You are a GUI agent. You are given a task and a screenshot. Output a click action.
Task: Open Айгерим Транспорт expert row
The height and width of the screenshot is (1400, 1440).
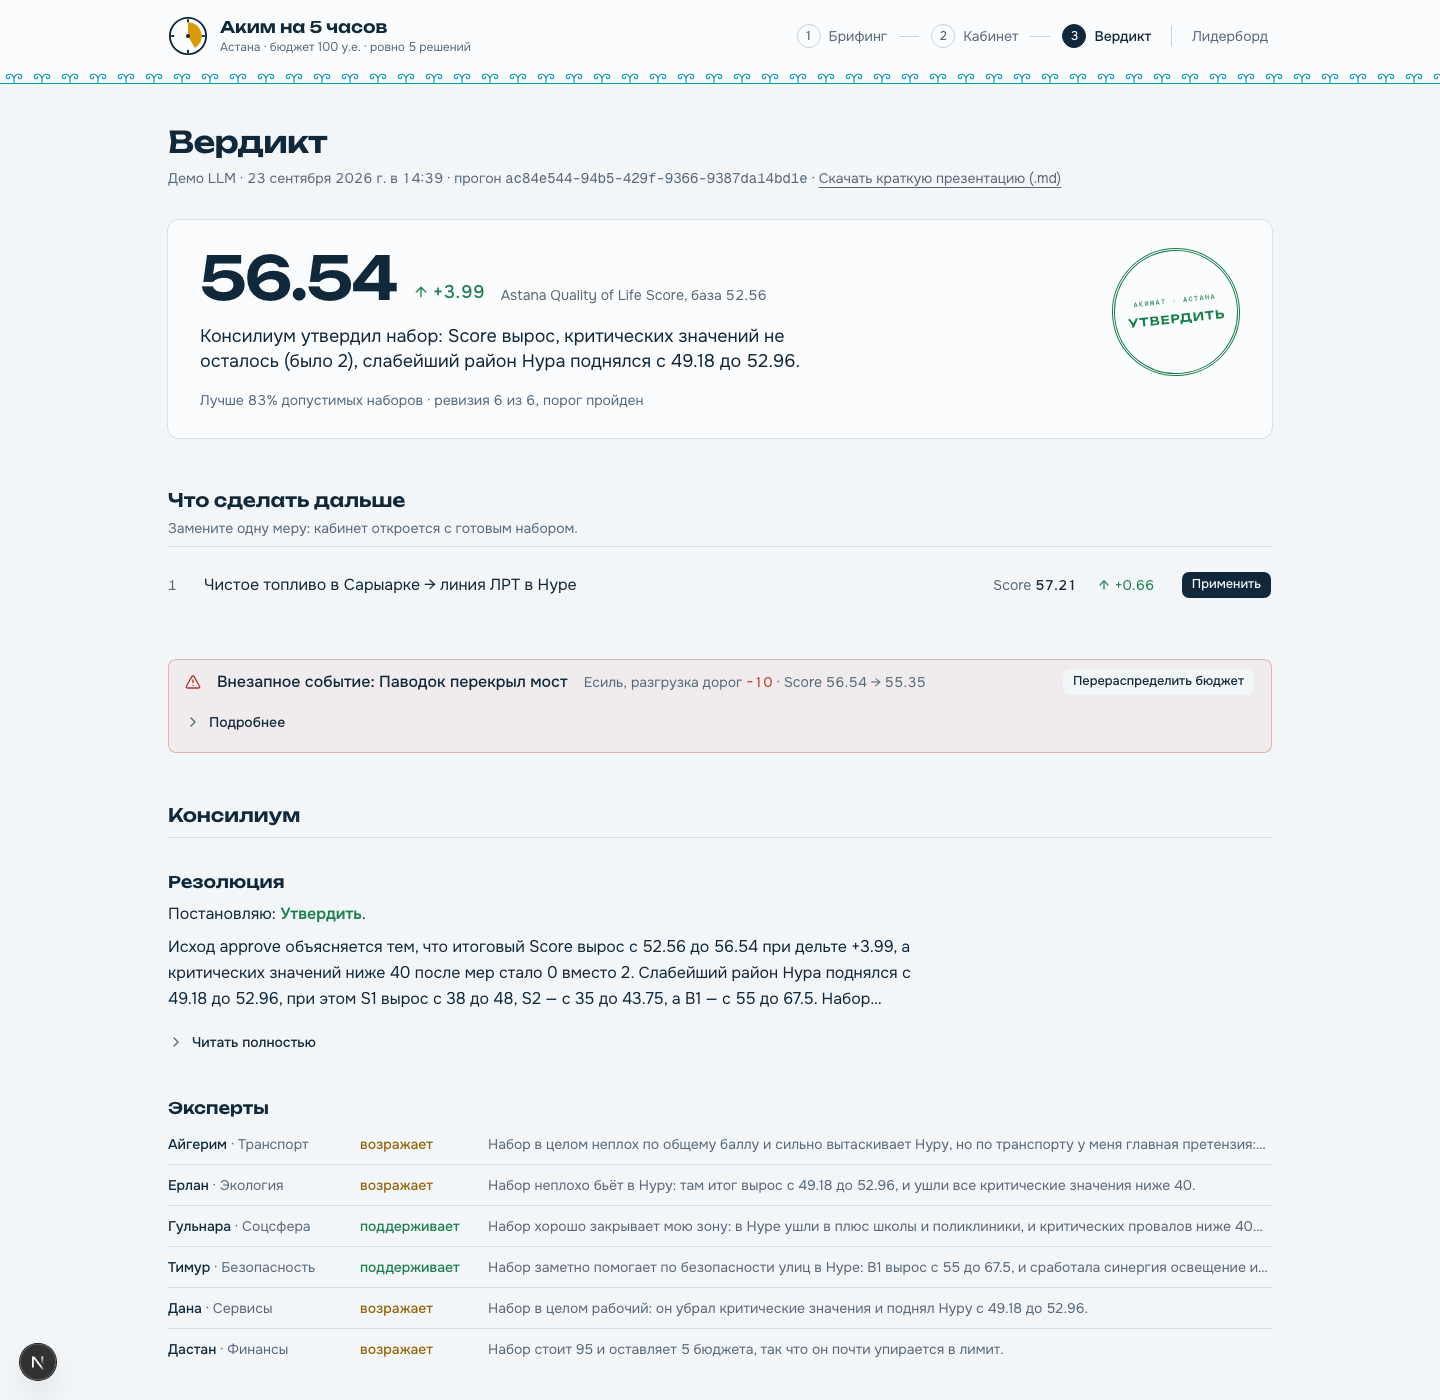(x=720, y=1144)
